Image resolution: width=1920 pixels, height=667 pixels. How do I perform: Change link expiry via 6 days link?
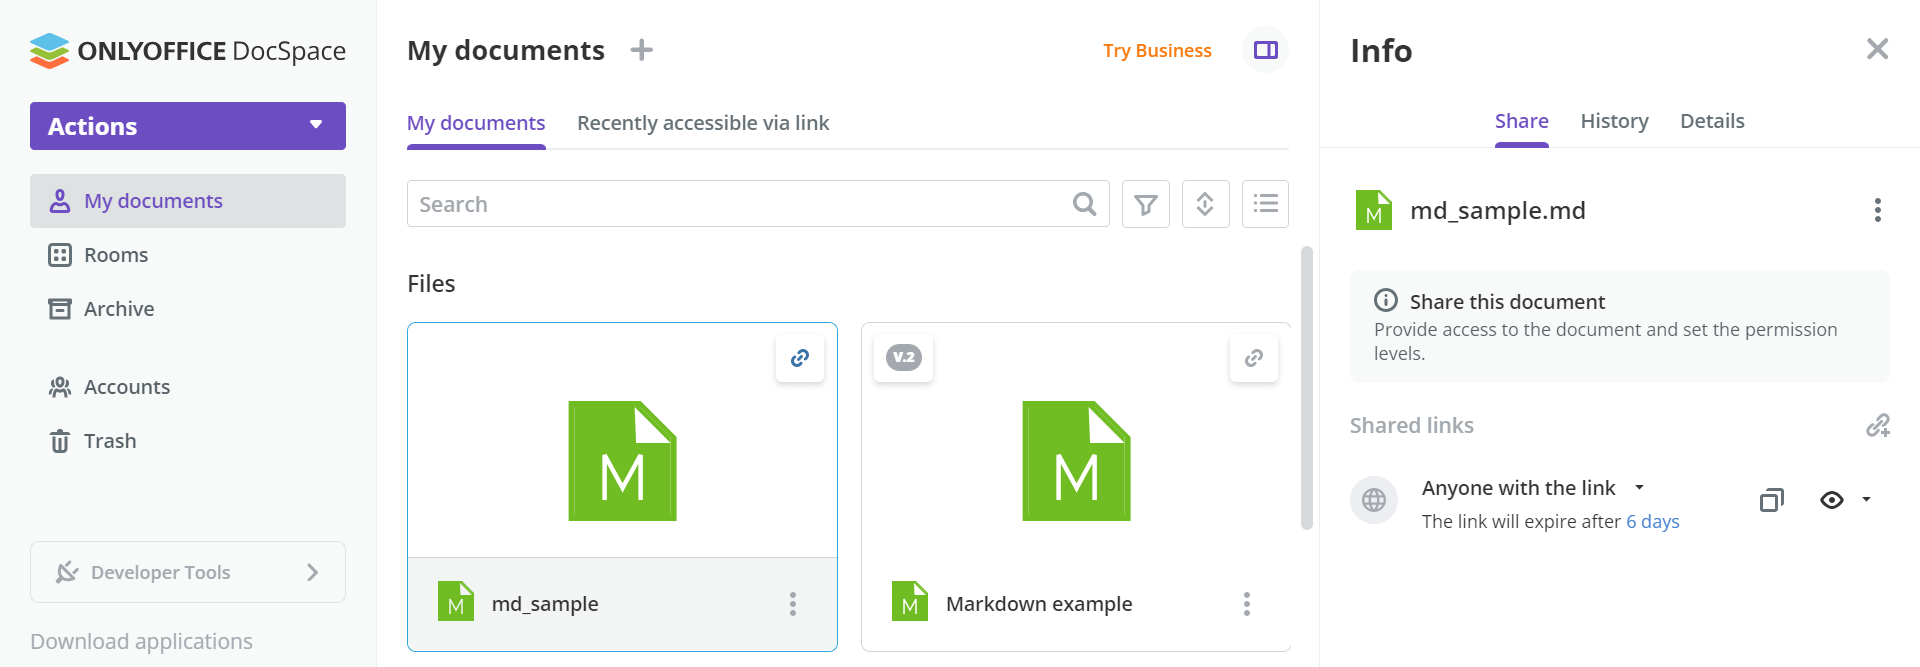coord(1652,522)
